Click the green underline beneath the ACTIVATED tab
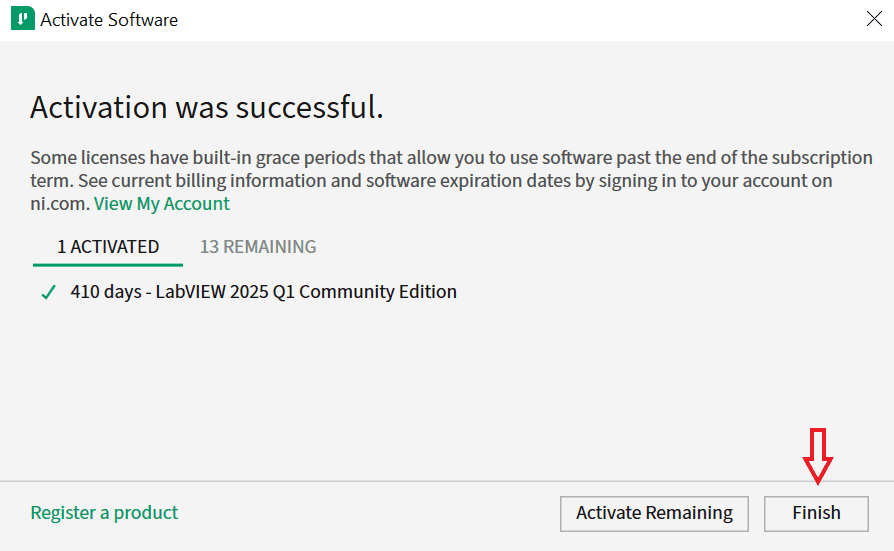Screen dimensions: 894x551 108,265
